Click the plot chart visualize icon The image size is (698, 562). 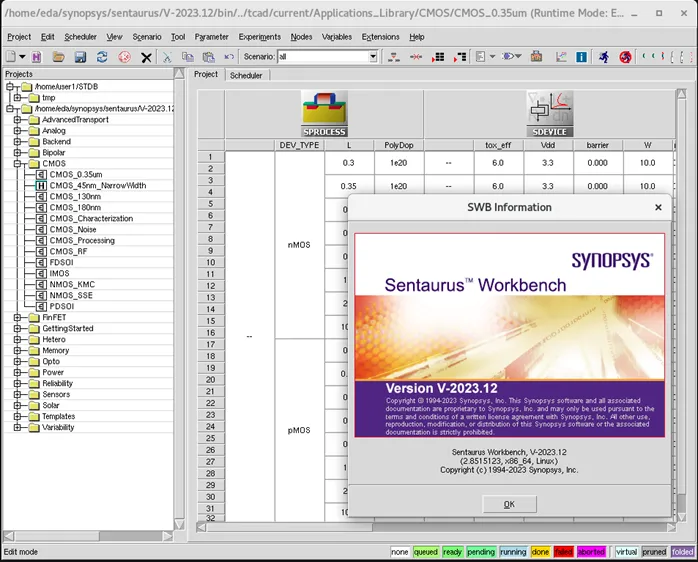[x=561, y=57]
